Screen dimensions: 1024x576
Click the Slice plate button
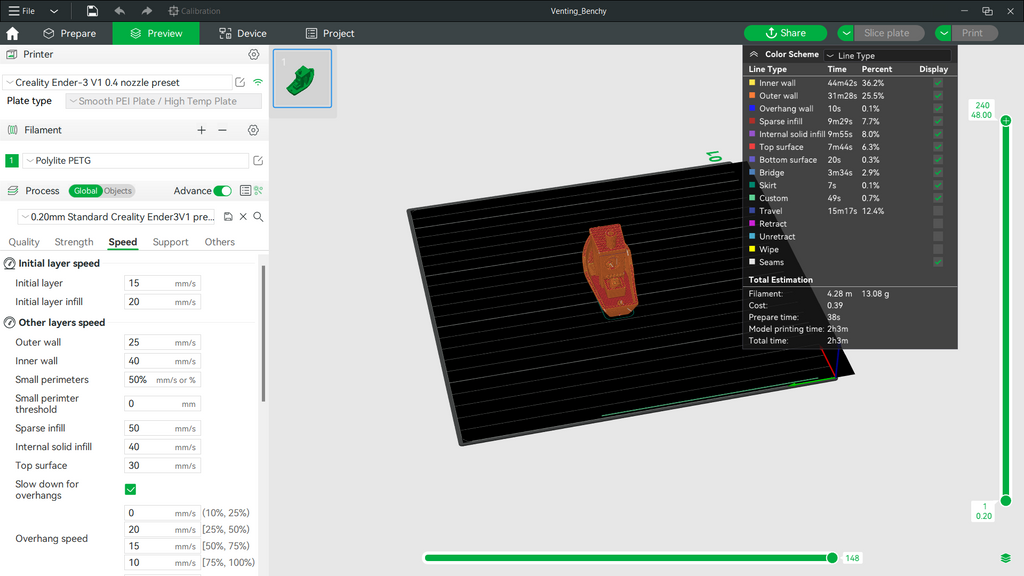[891, 33]
